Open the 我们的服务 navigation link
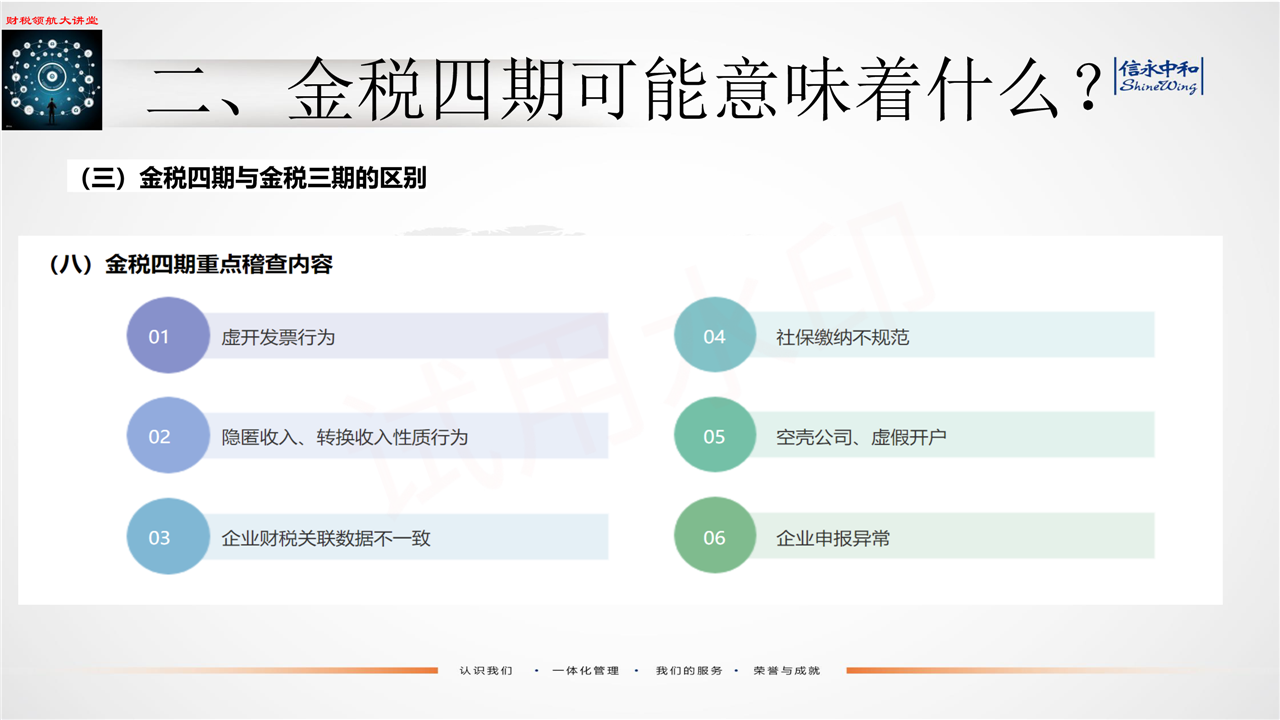Screen dimensions: 1280x720 pyautogui.click(x=689, y=670)
